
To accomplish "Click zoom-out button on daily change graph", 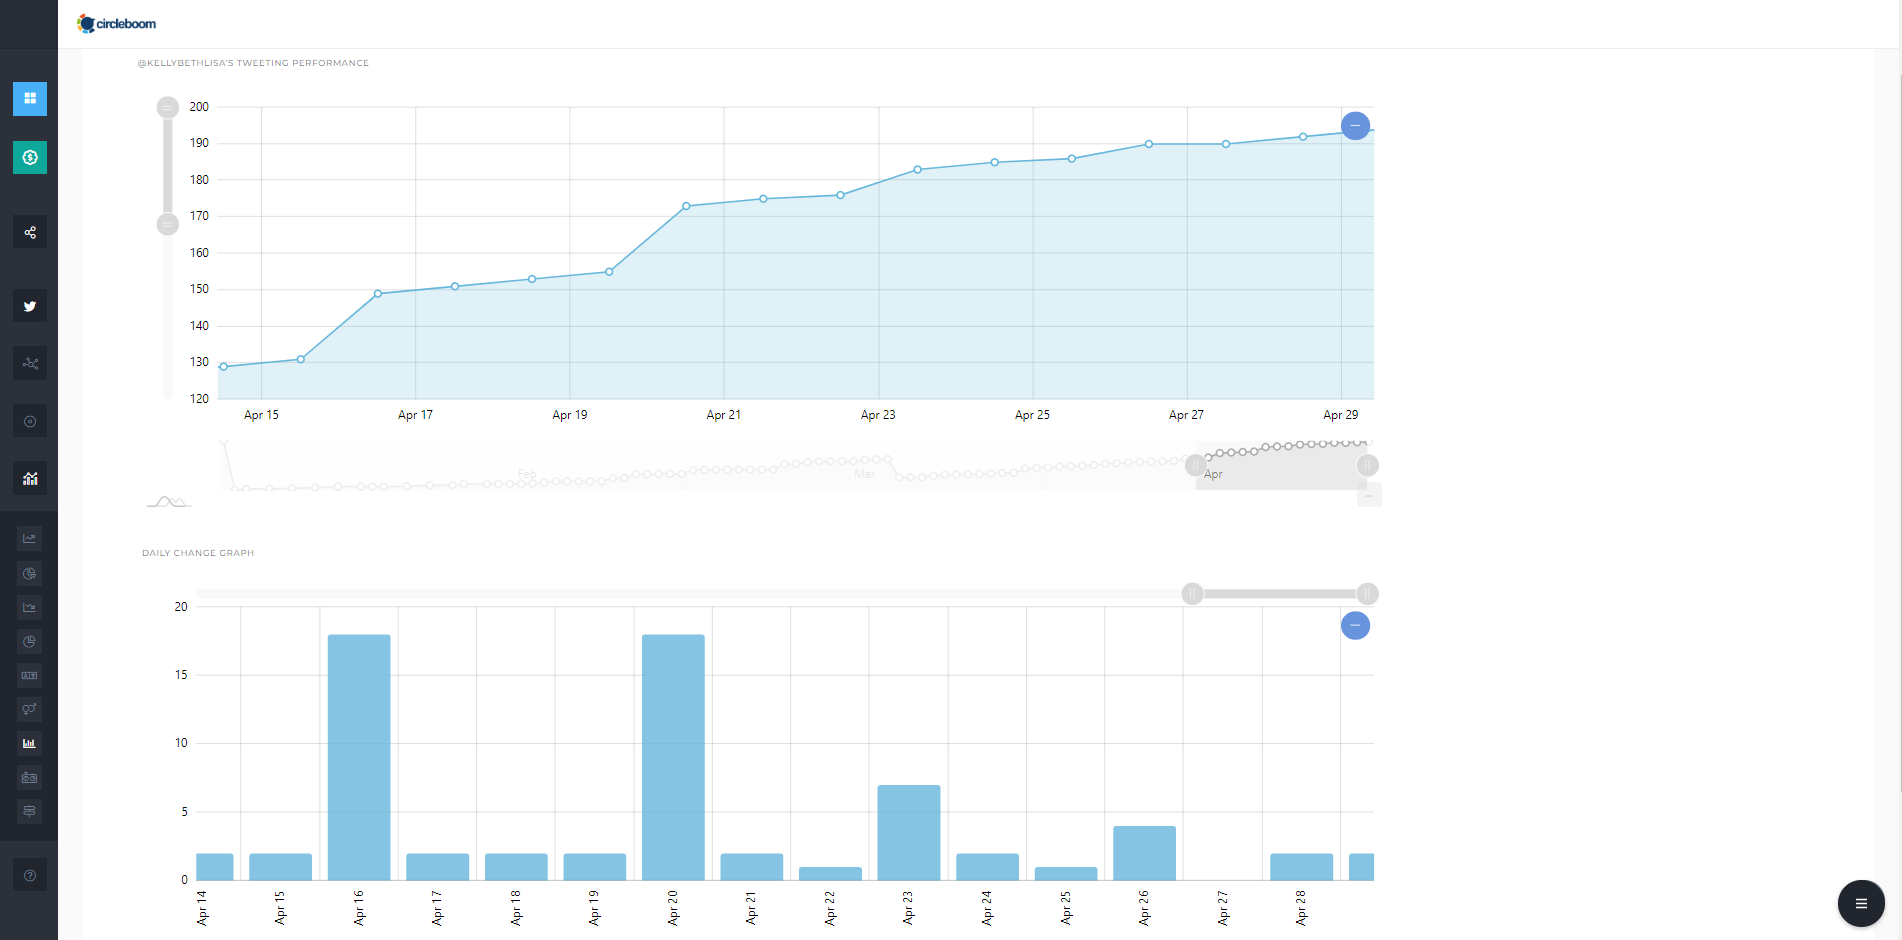I will click(x=1355, y=626).
